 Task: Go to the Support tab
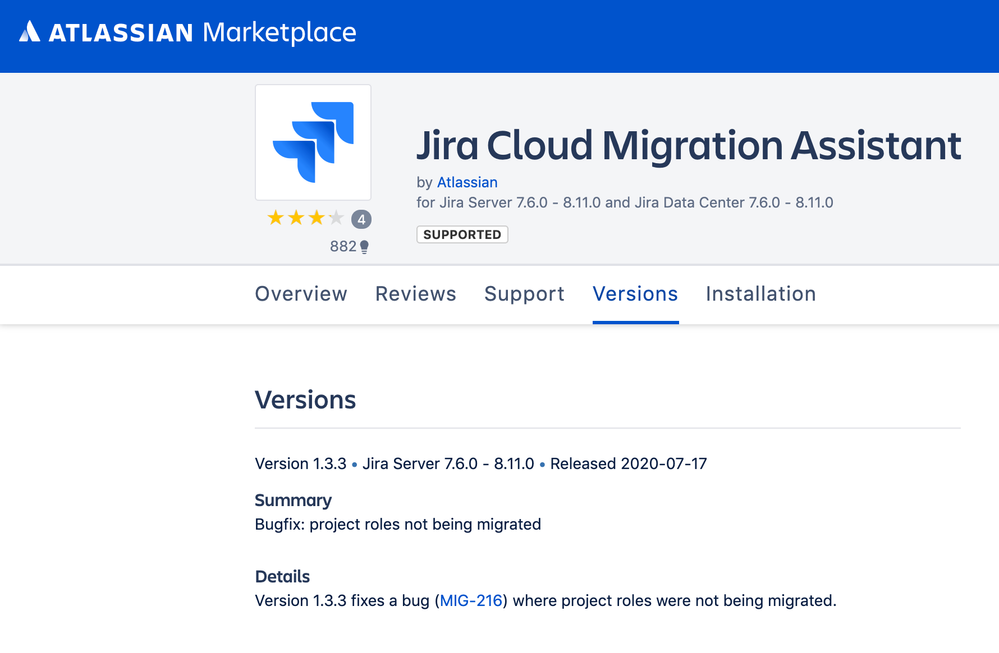[x=524, y=294]
